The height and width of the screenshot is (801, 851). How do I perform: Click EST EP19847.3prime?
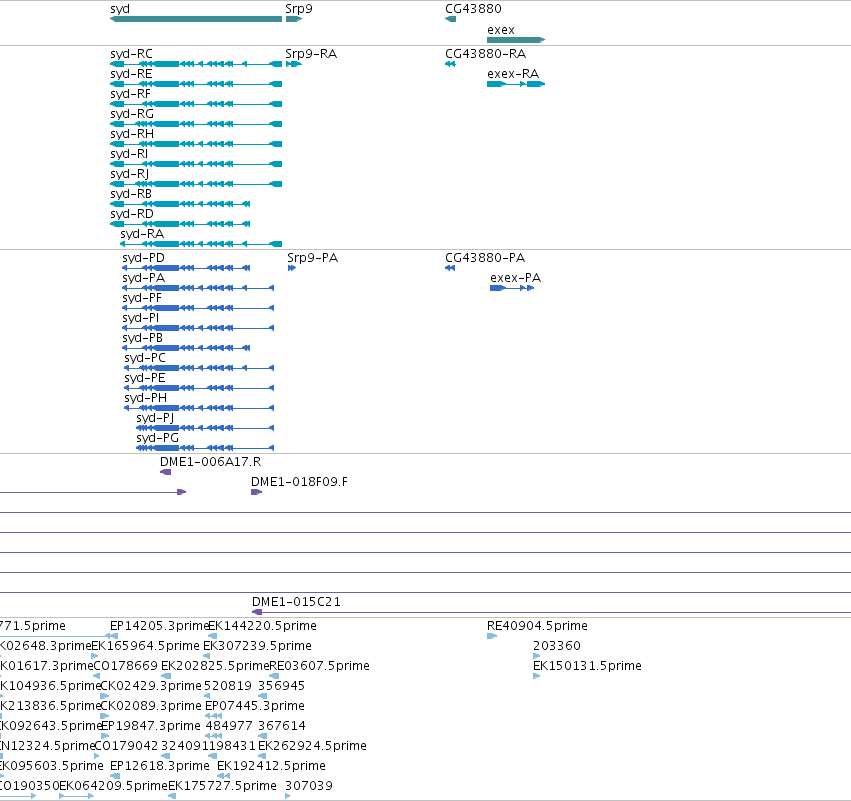105,736
